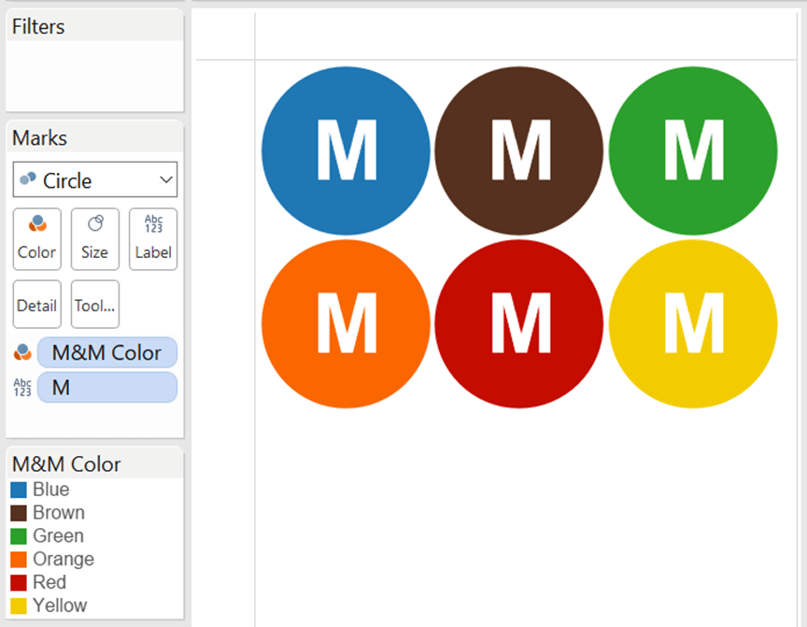Image resolution: width=807 pixels, height=627 pixels.
Task: Click the Label button on the Marks card
Action: 152,238
